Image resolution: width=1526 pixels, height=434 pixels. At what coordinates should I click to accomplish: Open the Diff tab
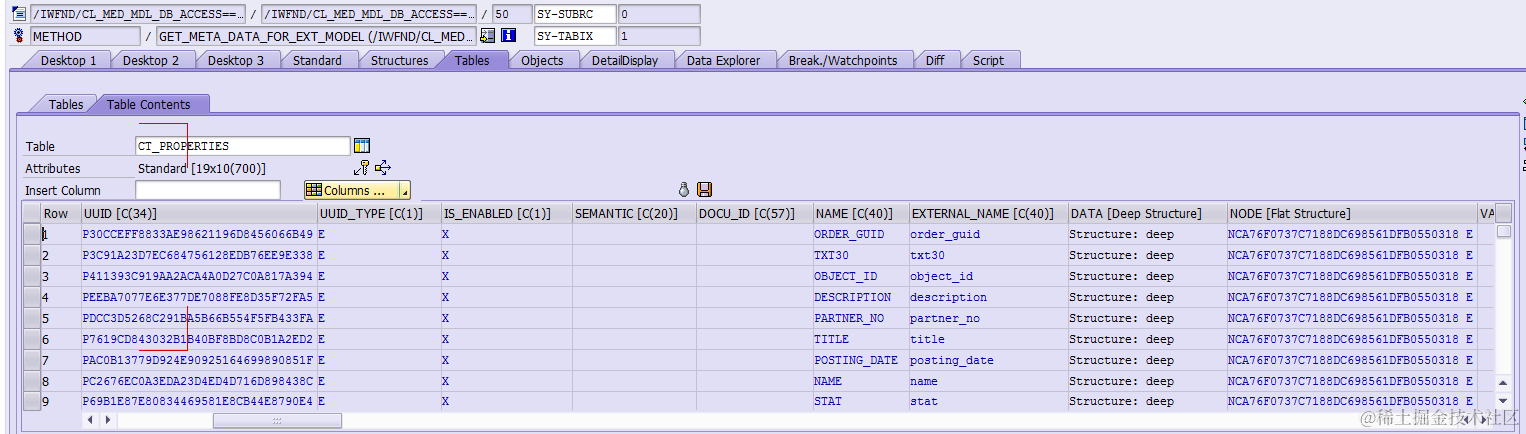[x=934, y=60]
